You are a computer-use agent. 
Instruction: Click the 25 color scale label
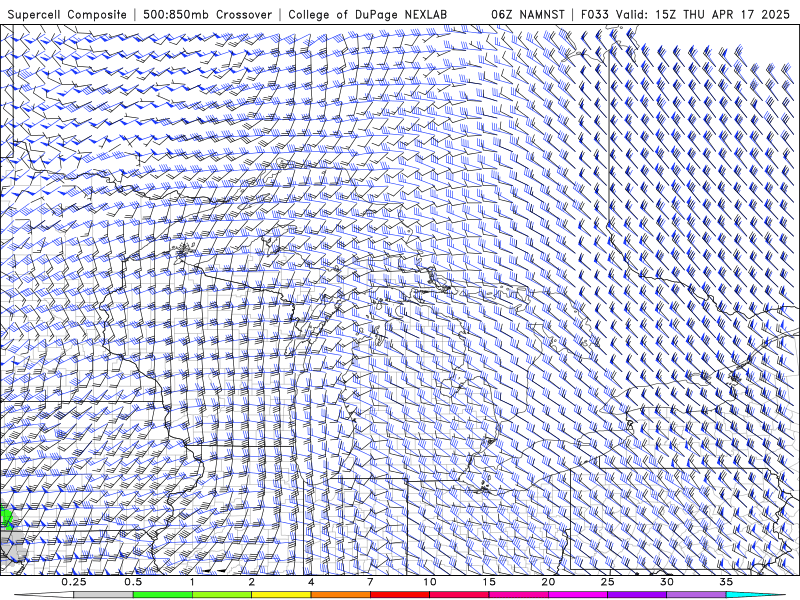coord(608,582)
